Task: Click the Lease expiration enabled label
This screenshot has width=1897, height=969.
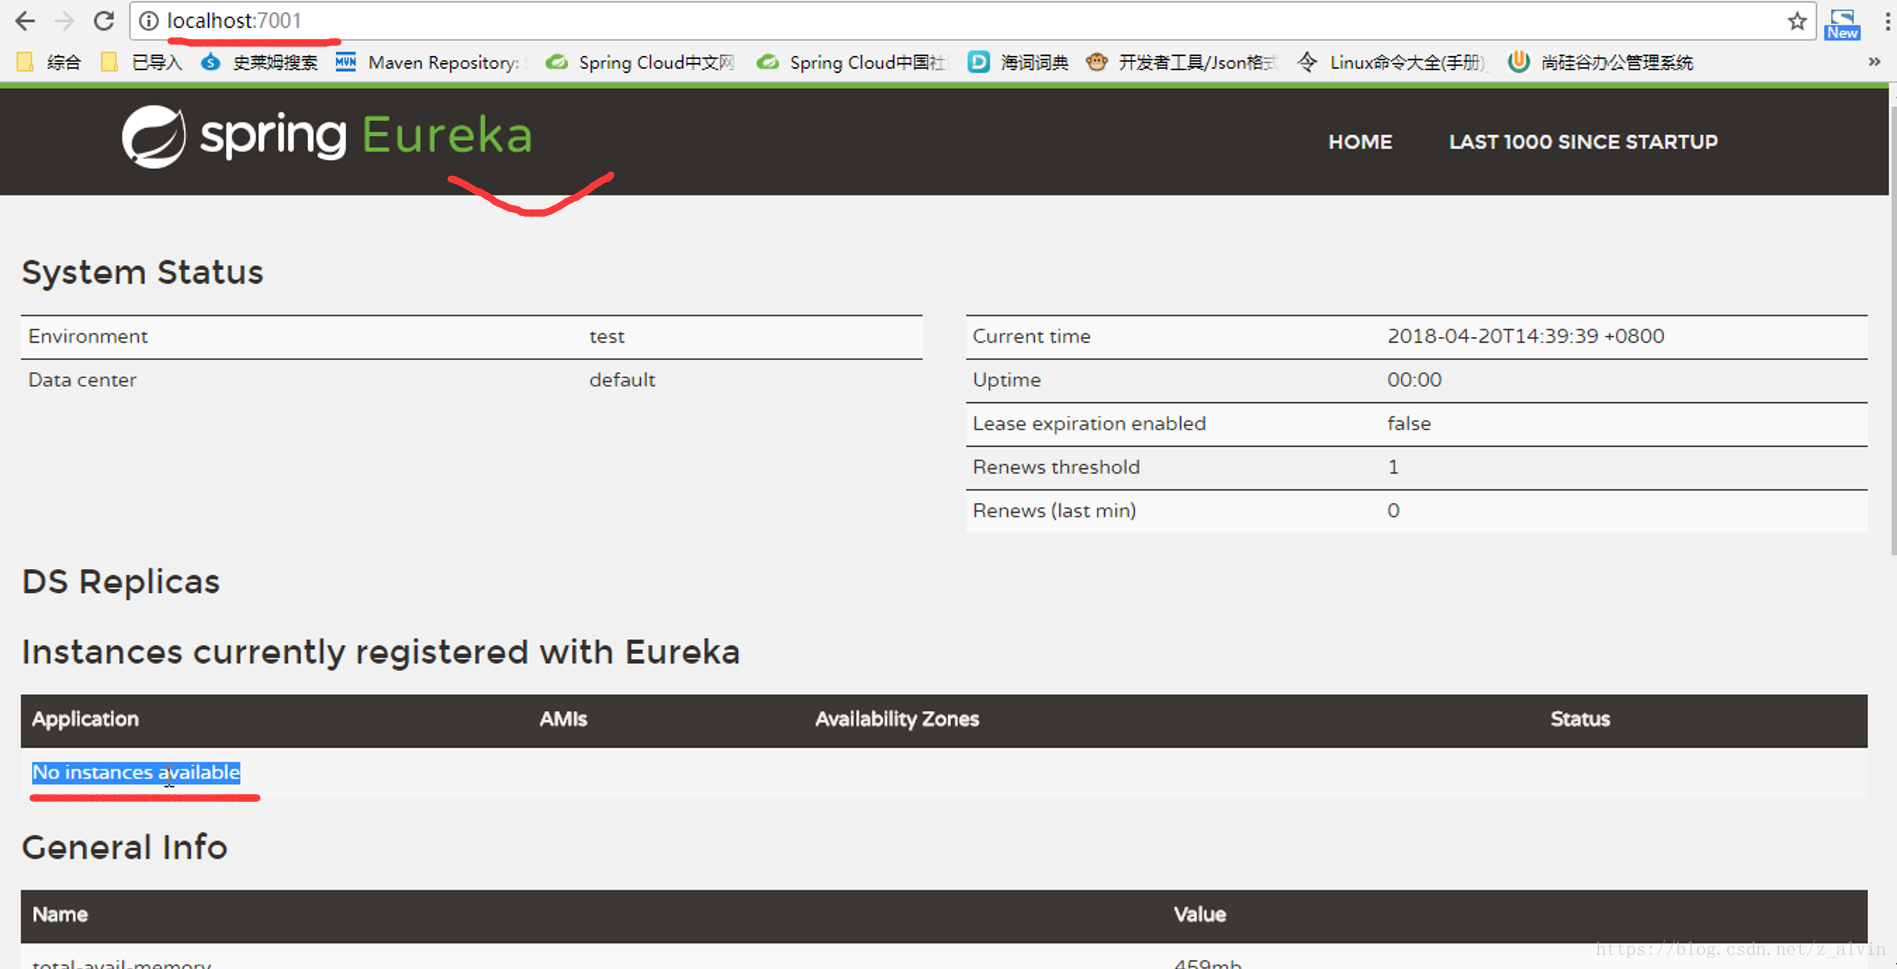Action: pos(1089,423)
